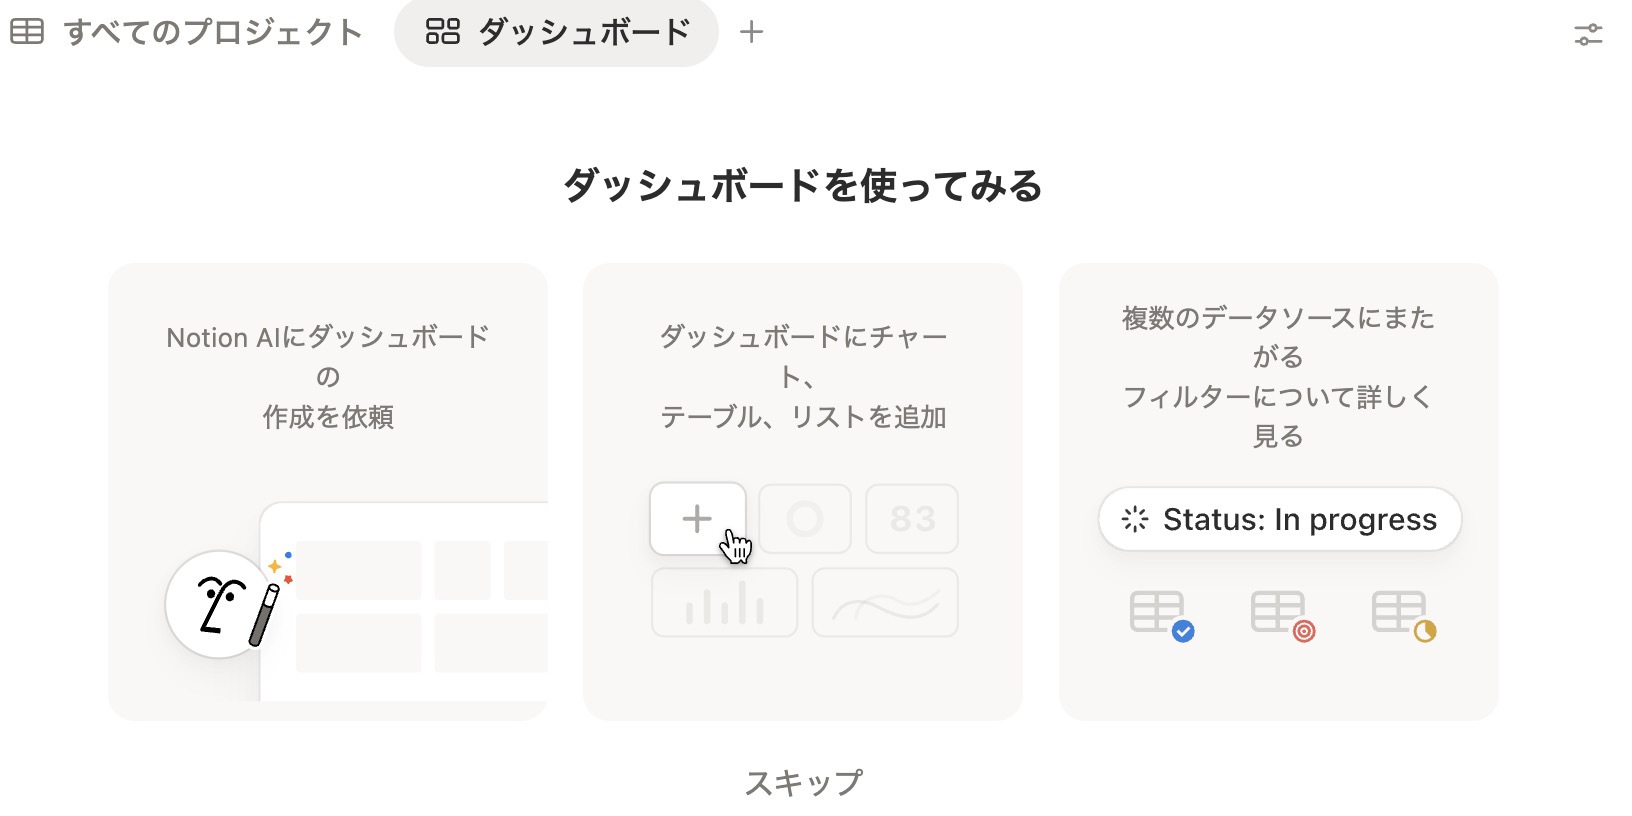1632x816 pixels.
Task: Click the database icon with blue checkmark badge
Action: 1158,612
